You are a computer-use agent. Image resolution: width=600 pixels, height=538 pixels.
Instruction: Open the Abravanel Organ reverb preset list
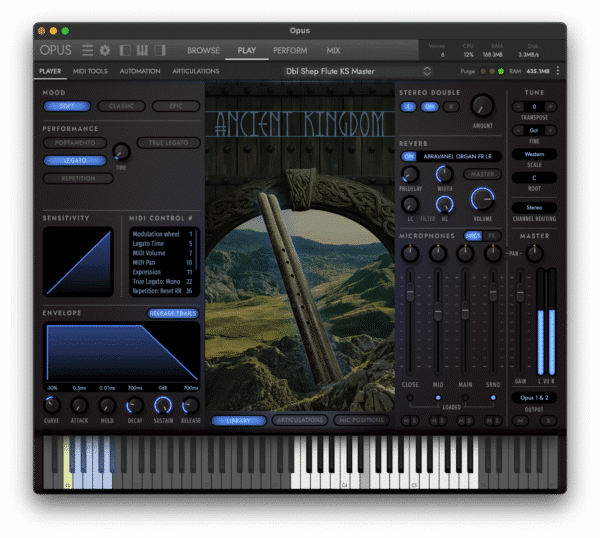point(458,156)
